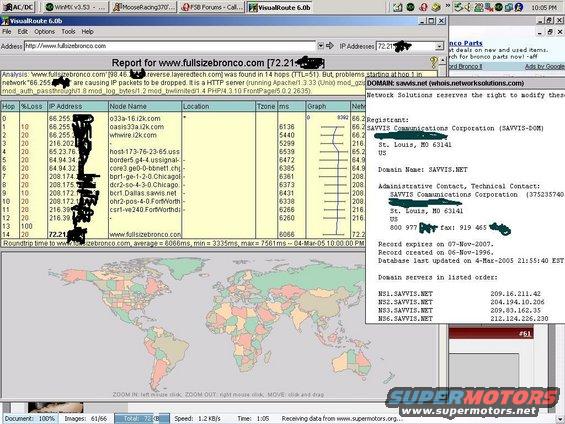Click the NS1.SAVVIS.NET entry in whois popup
Screen dimensions: 565x424
(x=405, y=294)
